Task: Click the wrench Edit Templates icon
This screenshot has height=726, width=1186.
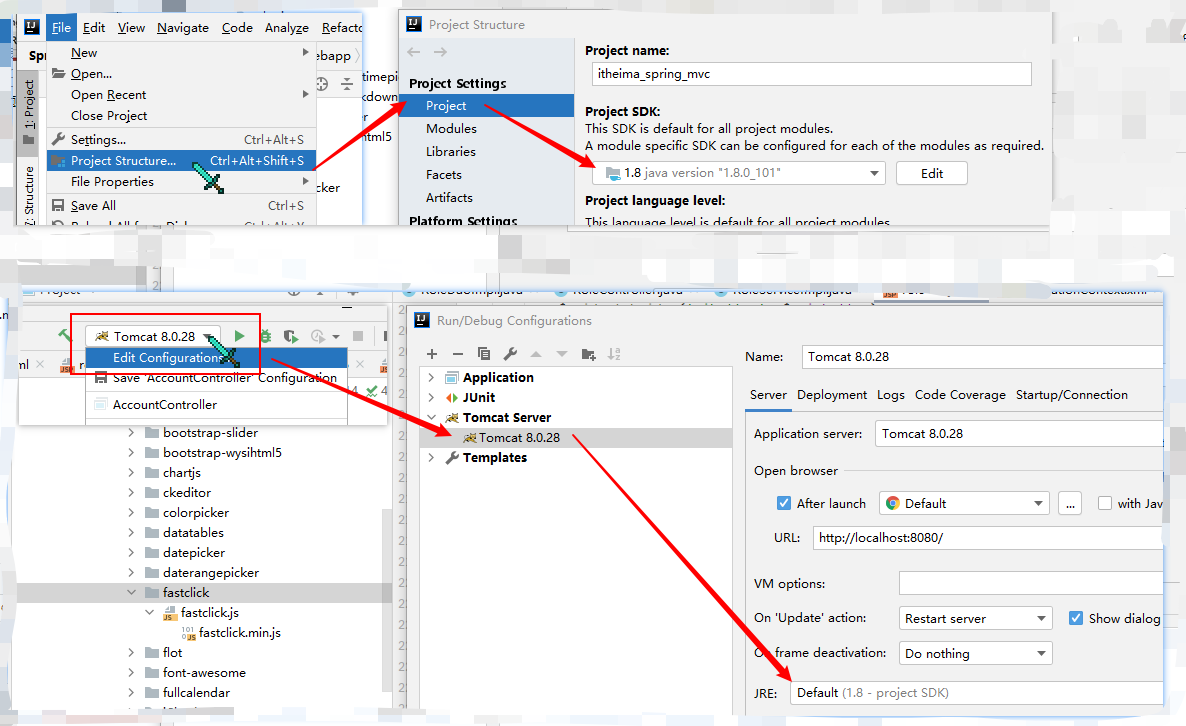Action: pyautogui.click(x=510, y=354)
